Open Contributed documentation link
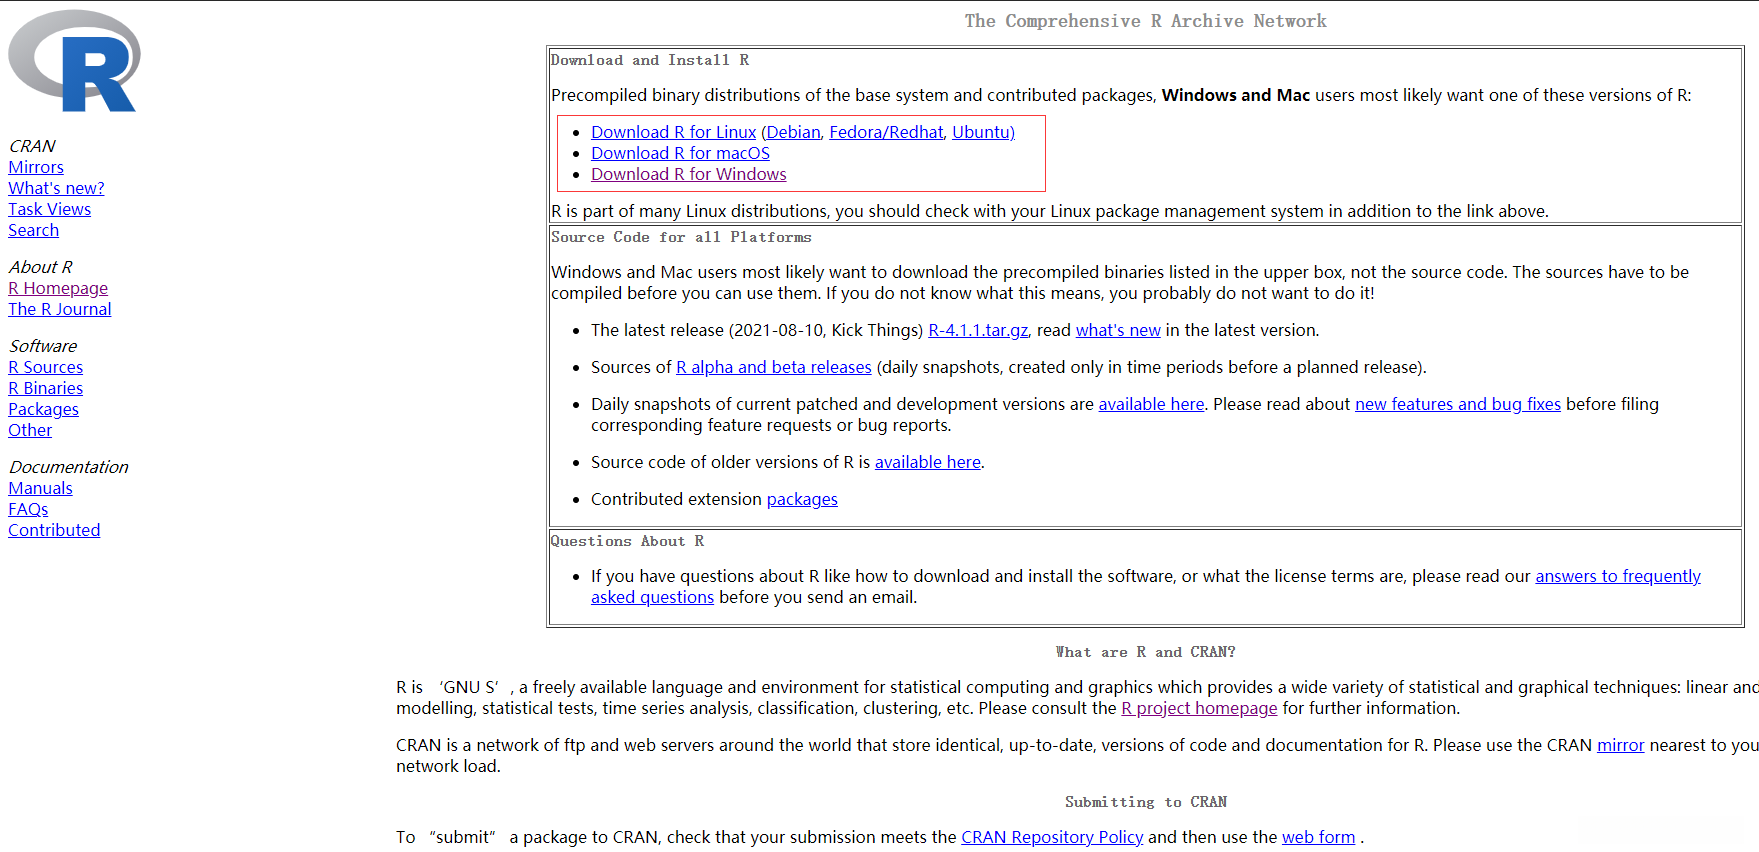This screenshot has width=1759, height=852. tap(54, 530)
